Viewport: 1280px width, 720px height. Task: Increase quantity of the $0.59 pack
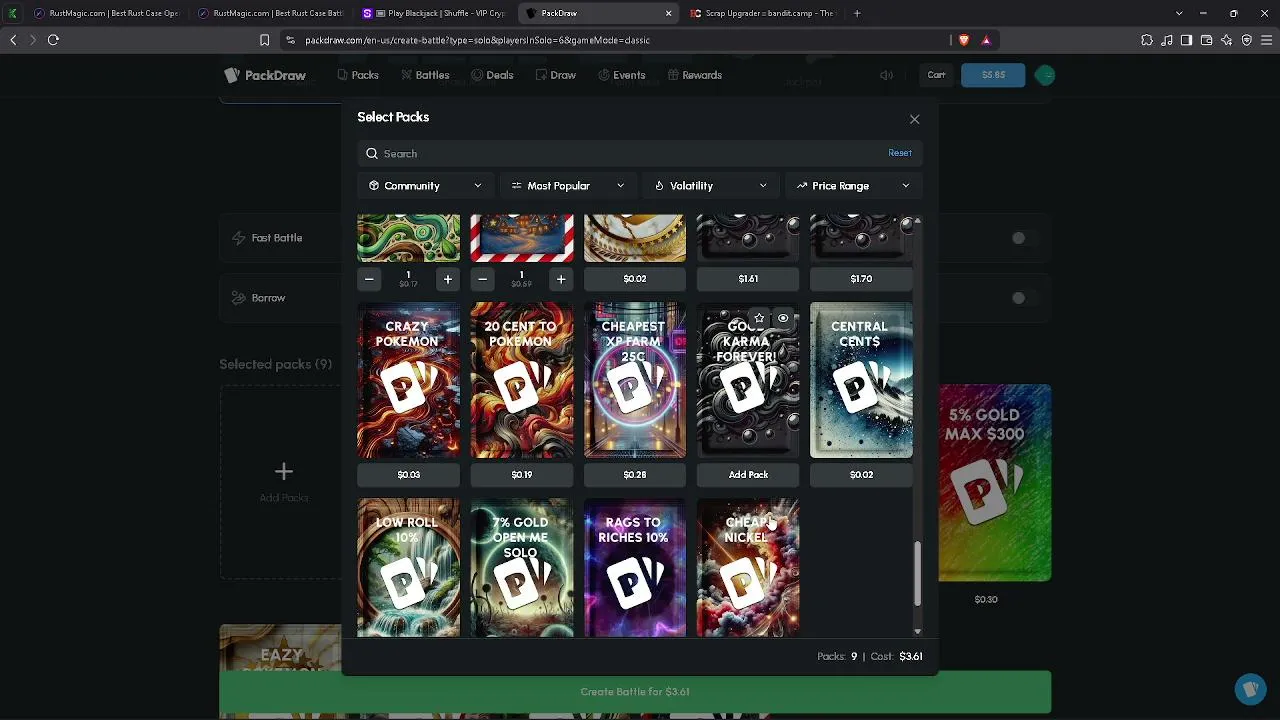coord(560,279)
